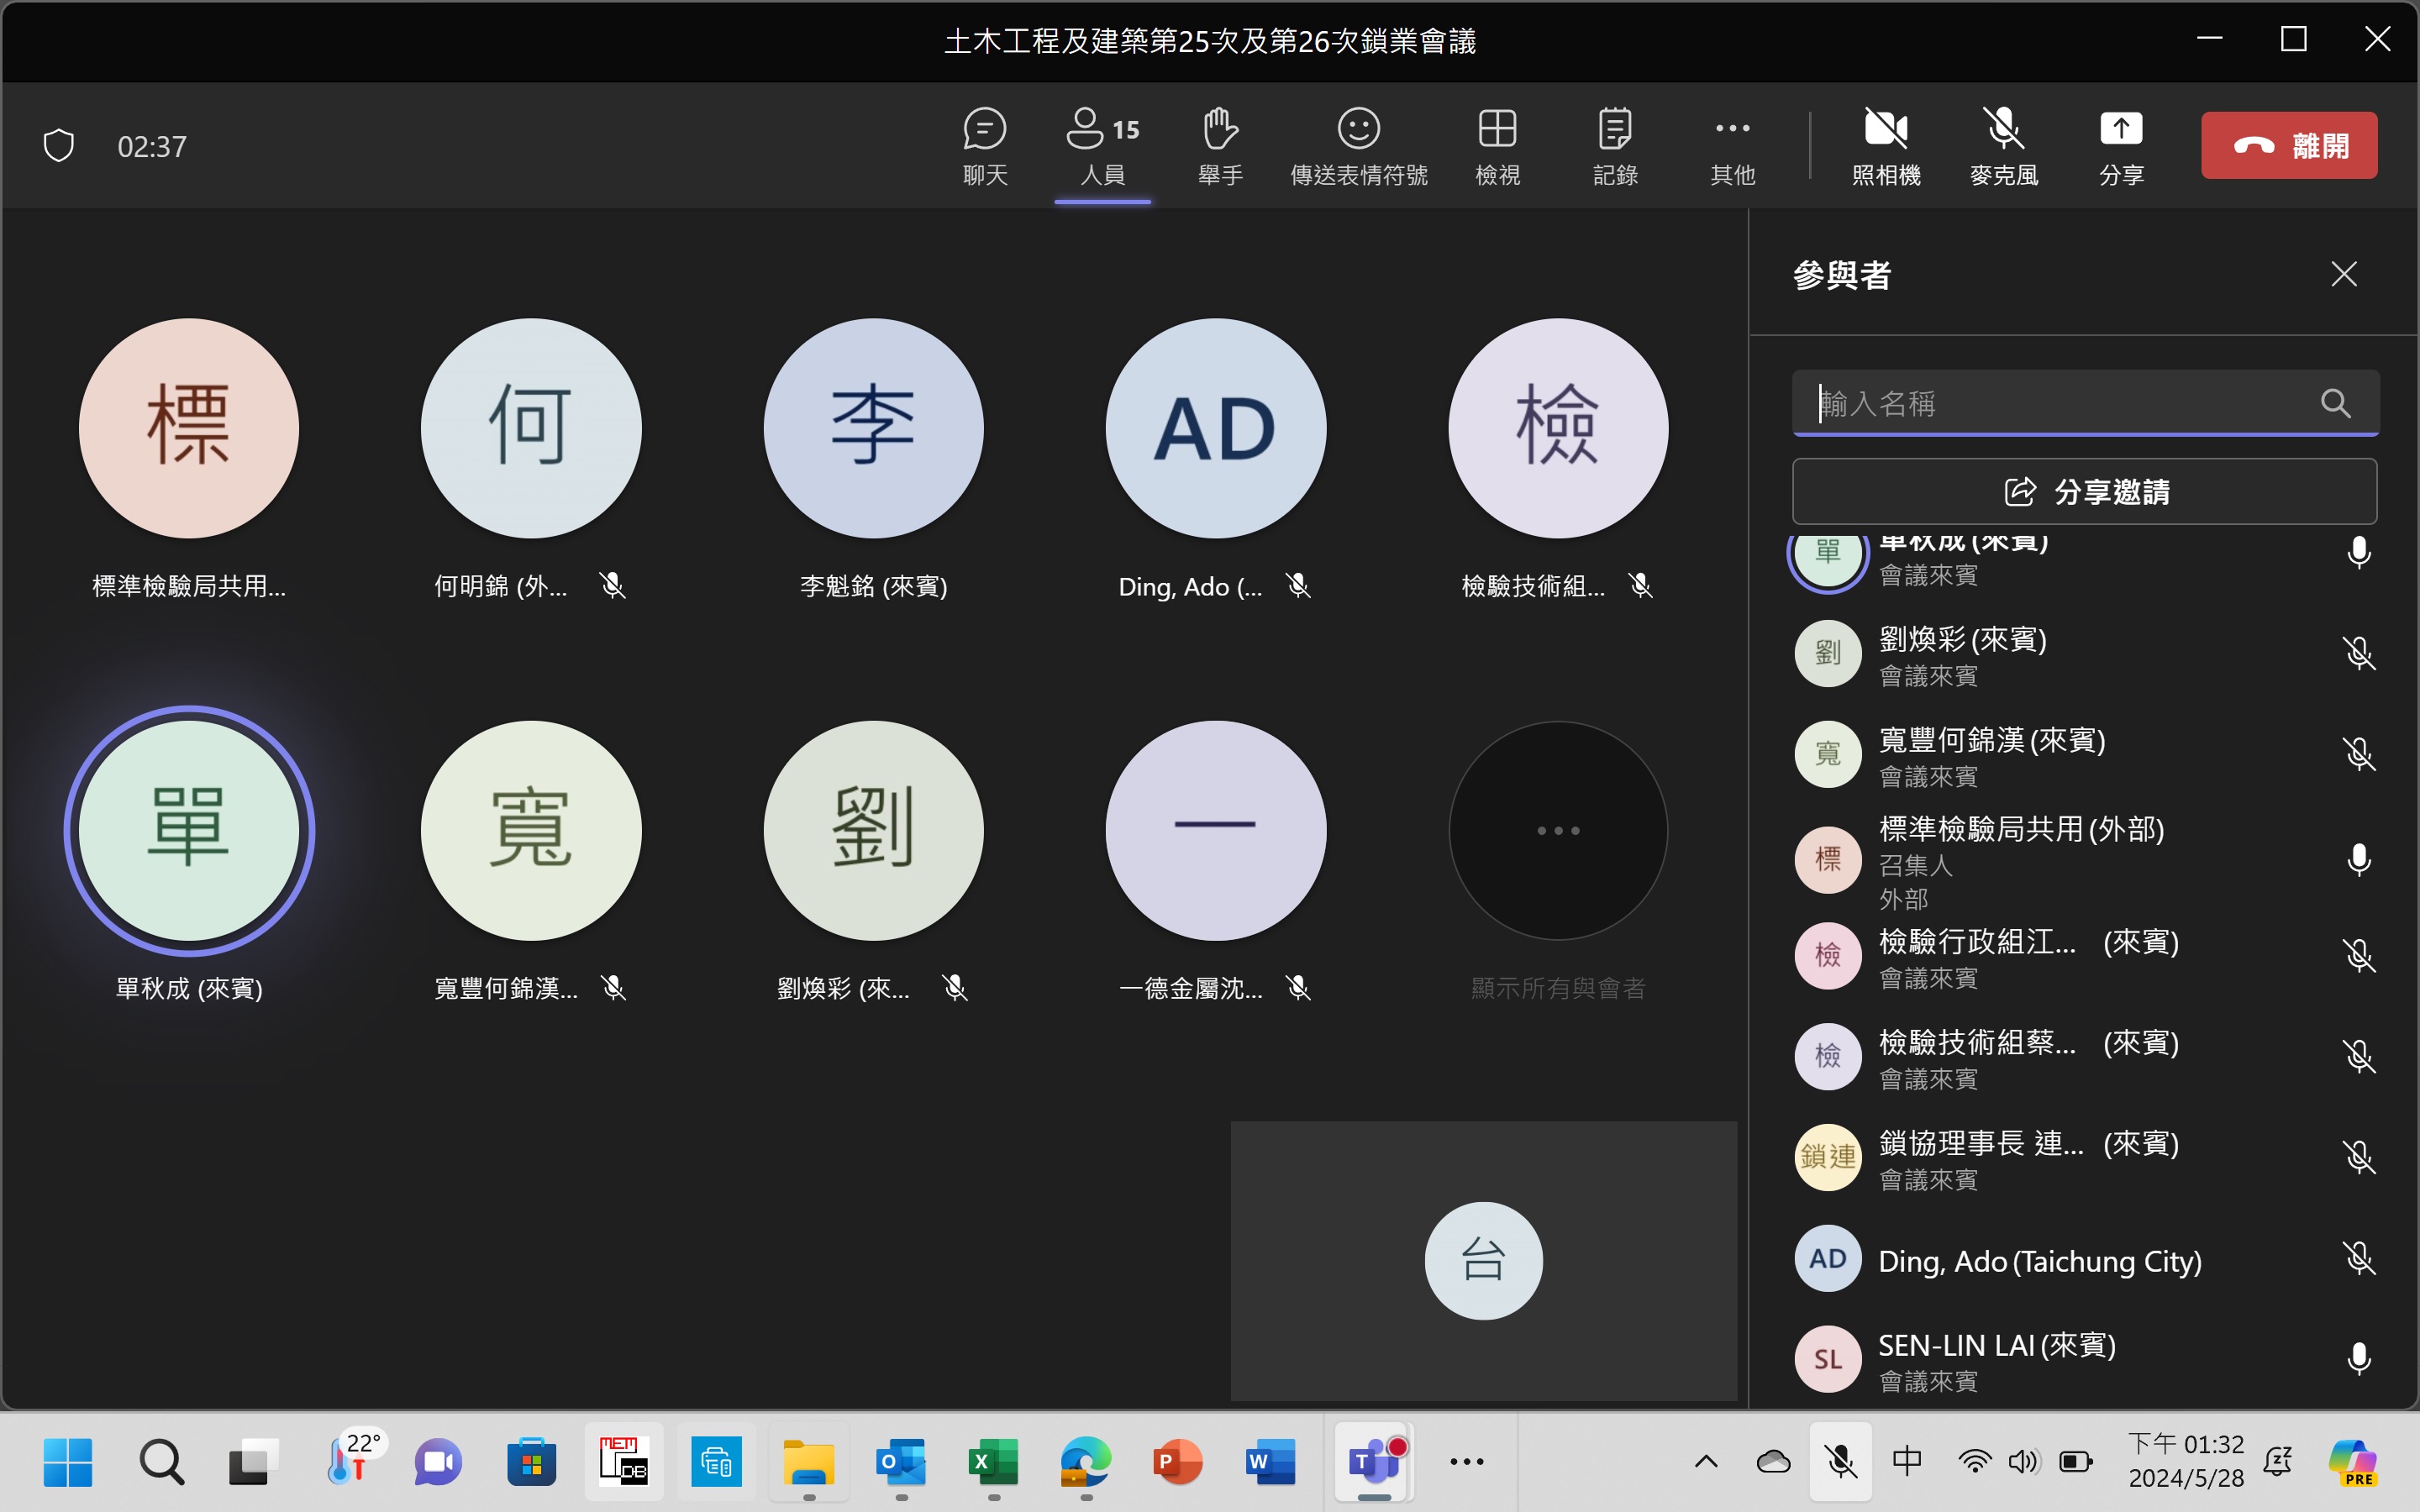Raise hand with 舉手 button

(1220, 146)
